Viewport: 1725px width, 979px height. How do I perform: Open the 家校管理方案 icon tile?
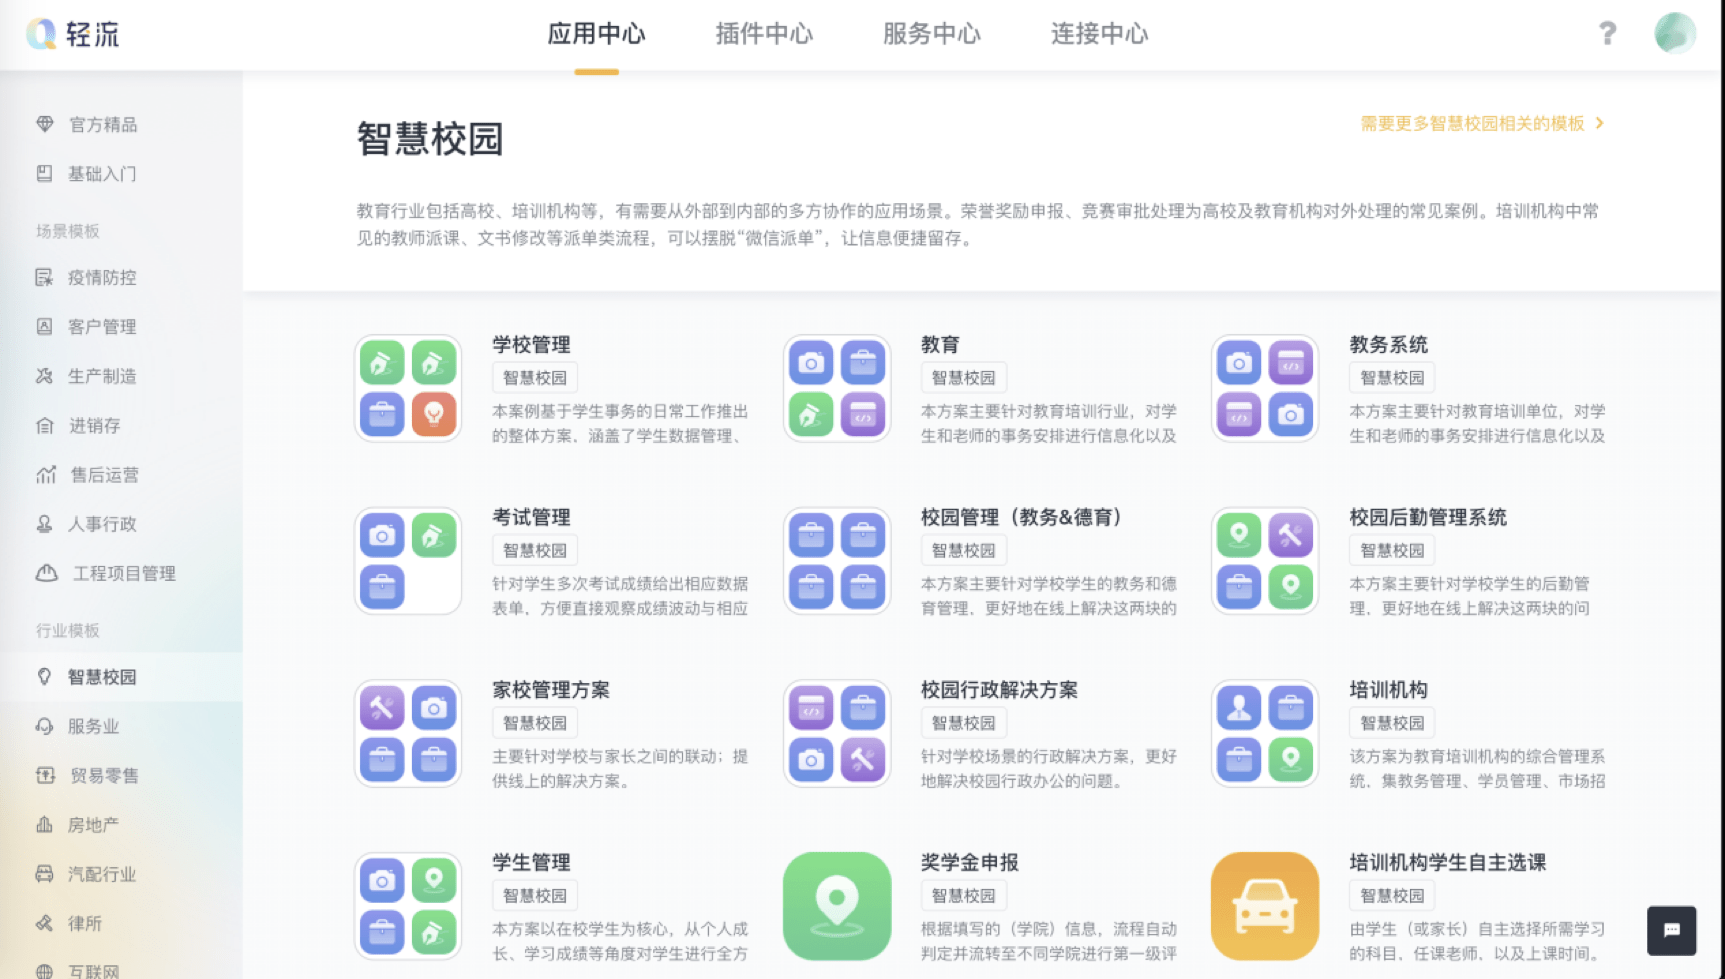[408, 734]
